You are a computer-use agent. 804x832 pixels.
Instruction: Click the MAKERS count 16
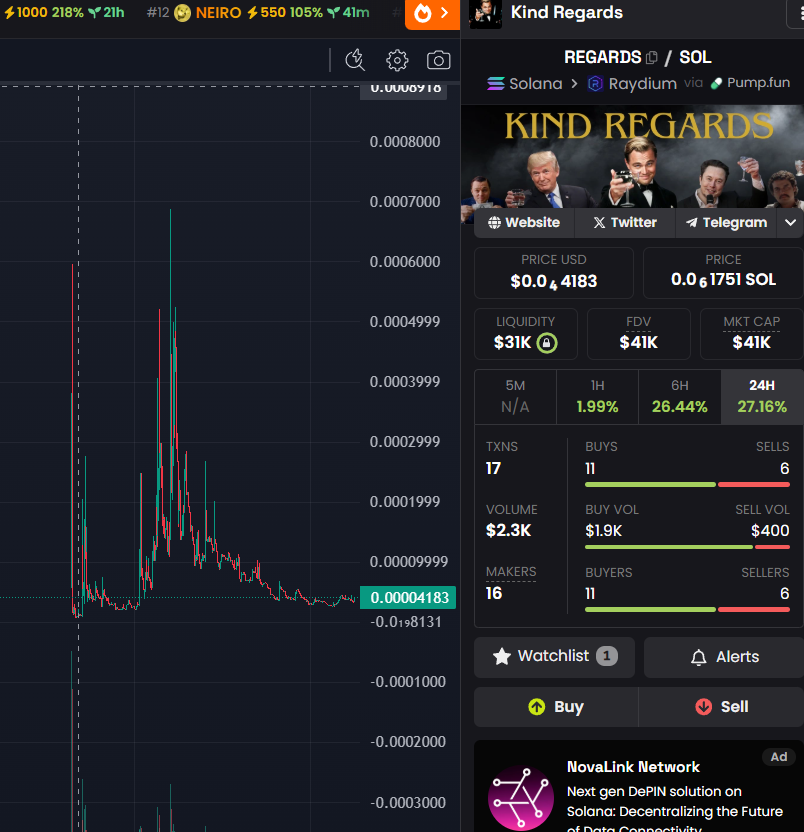click(494, 593)
